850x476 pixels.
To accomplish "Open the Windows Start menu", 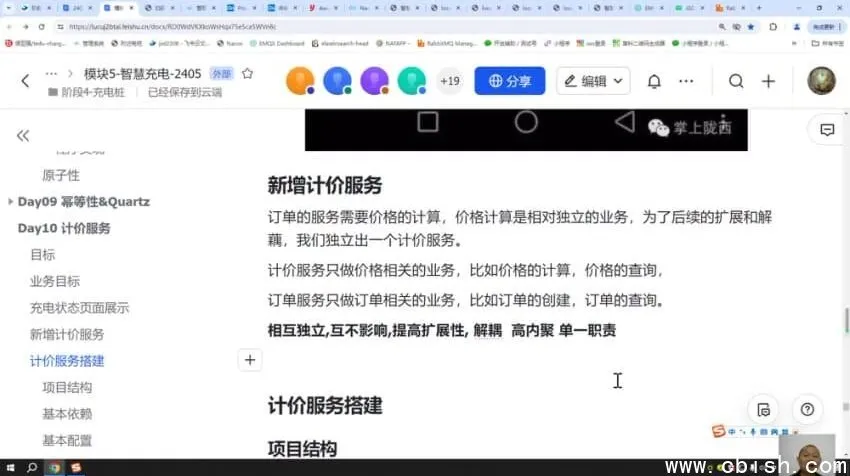I will [x=10, y=467].
